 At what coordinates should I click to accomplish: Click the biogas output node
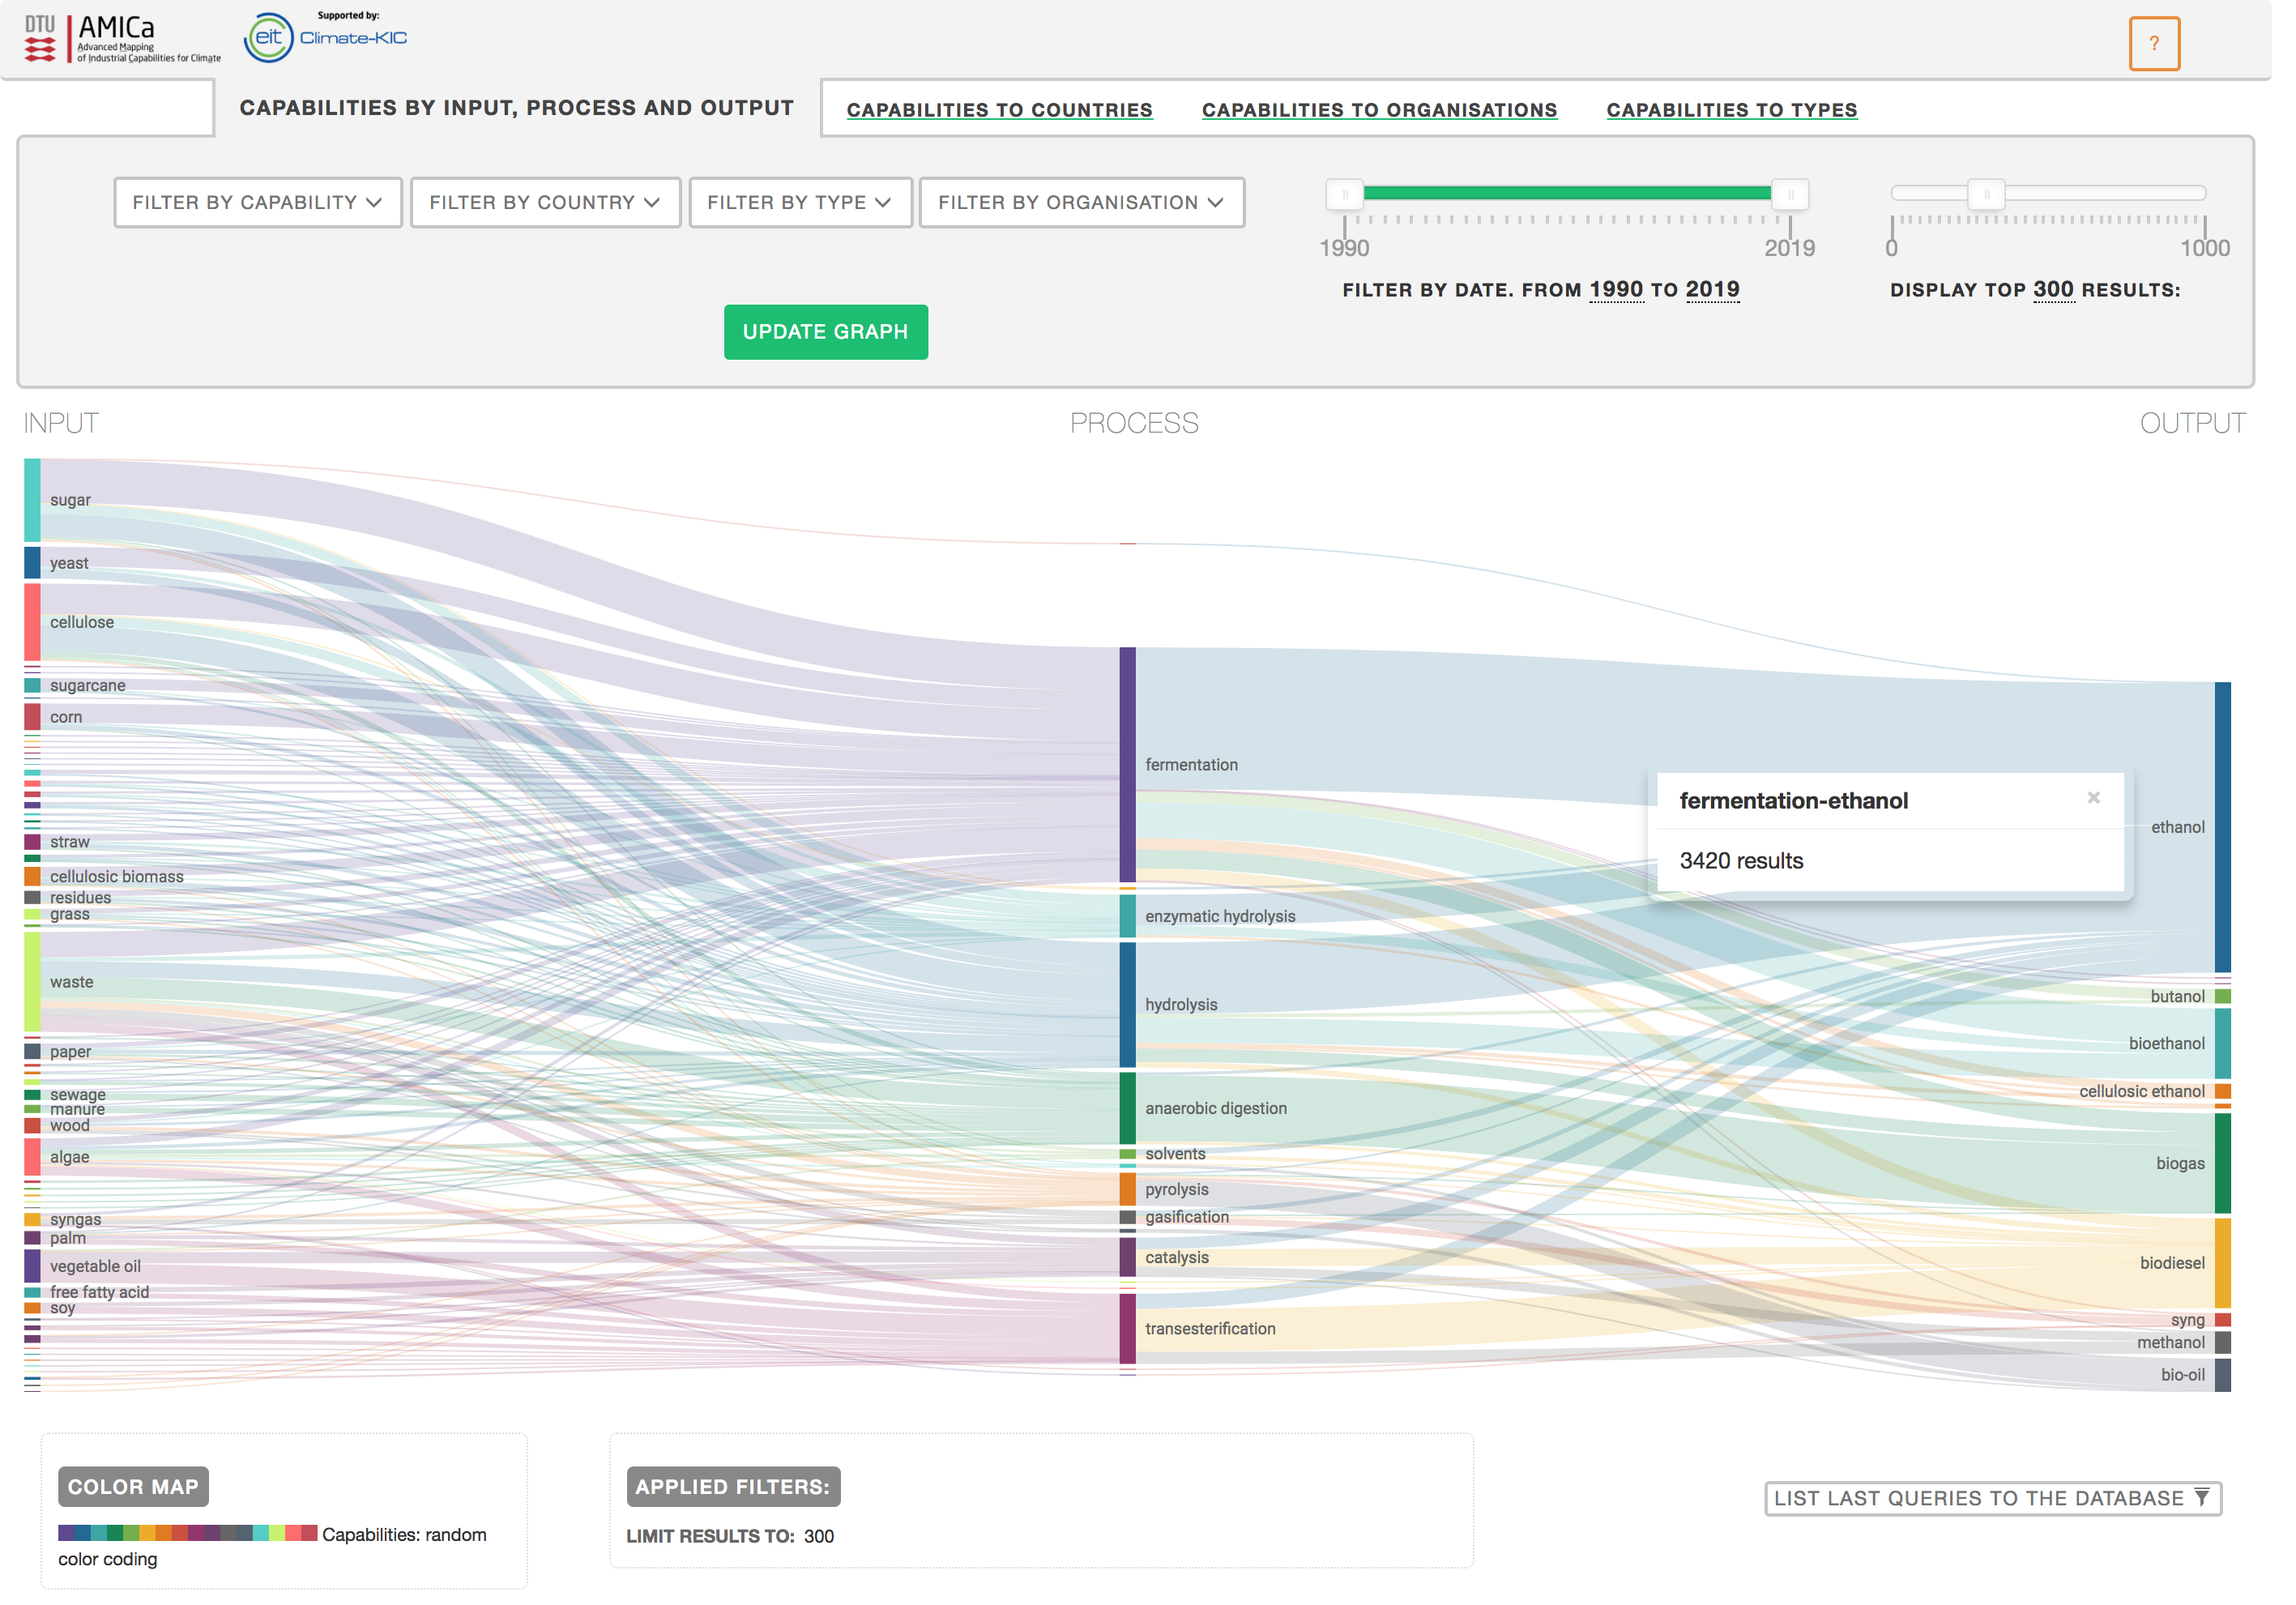pyautogui.click(x=2246, y=1175)
